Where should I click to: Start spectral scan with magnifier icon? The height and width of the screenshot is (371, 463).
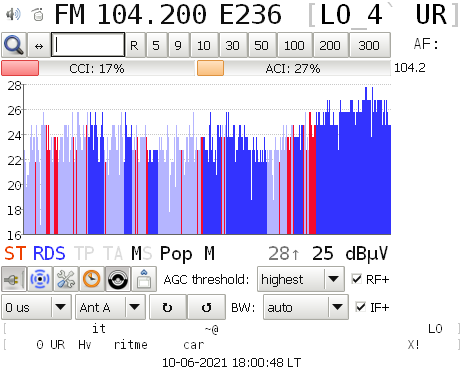[x=14, y=45]
